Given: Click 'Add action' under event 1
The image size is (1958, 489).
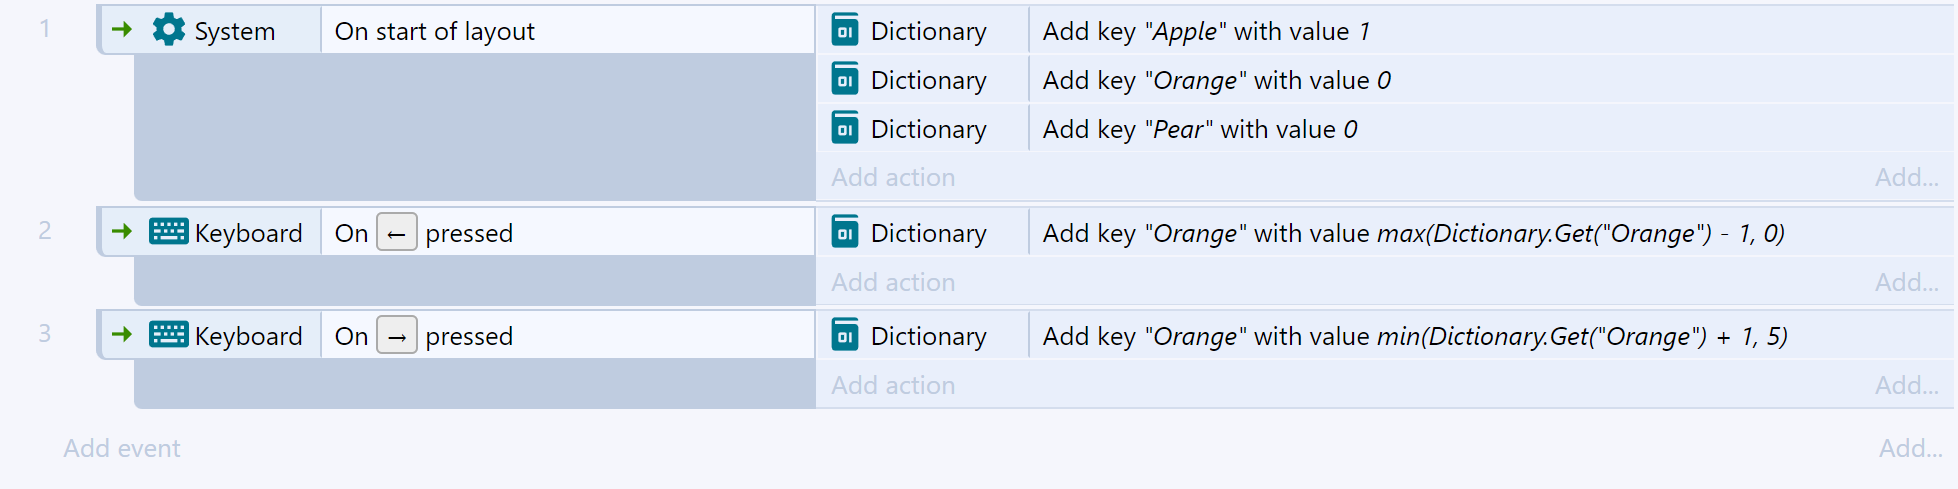Looking at the screenshot, I should [x=893, y=177].
